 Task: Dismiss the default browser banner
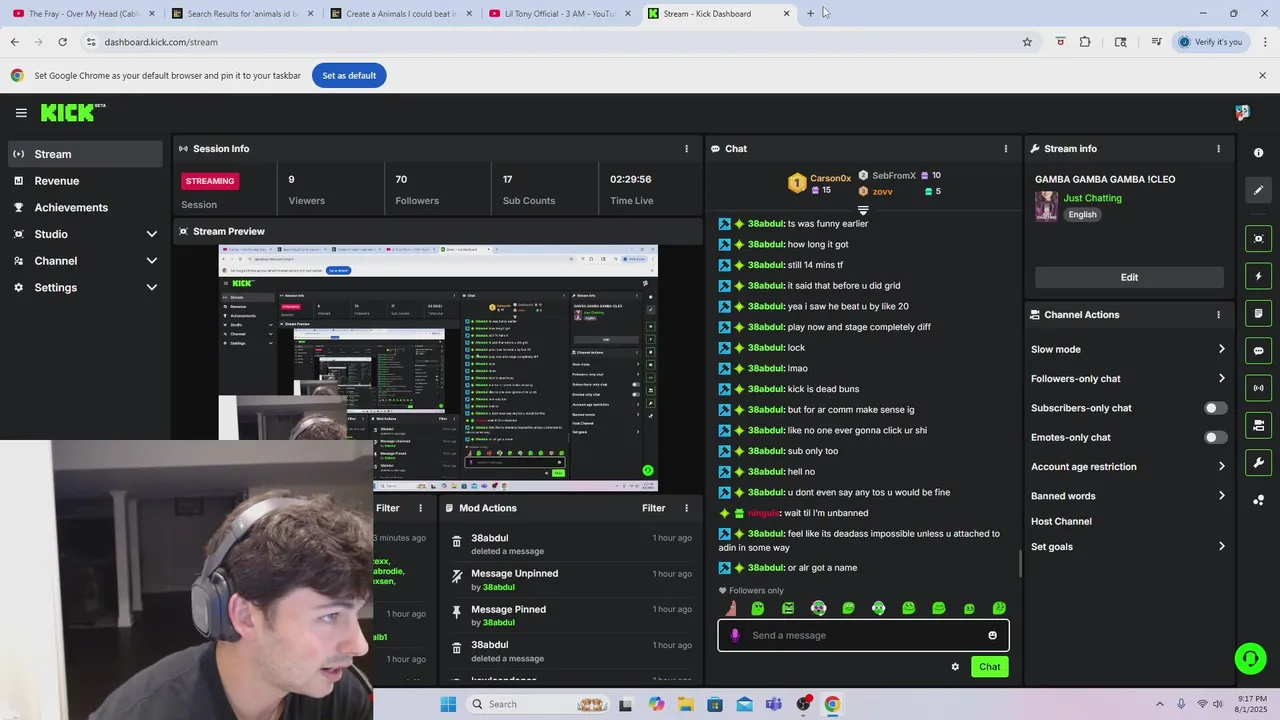[1262, 76]
